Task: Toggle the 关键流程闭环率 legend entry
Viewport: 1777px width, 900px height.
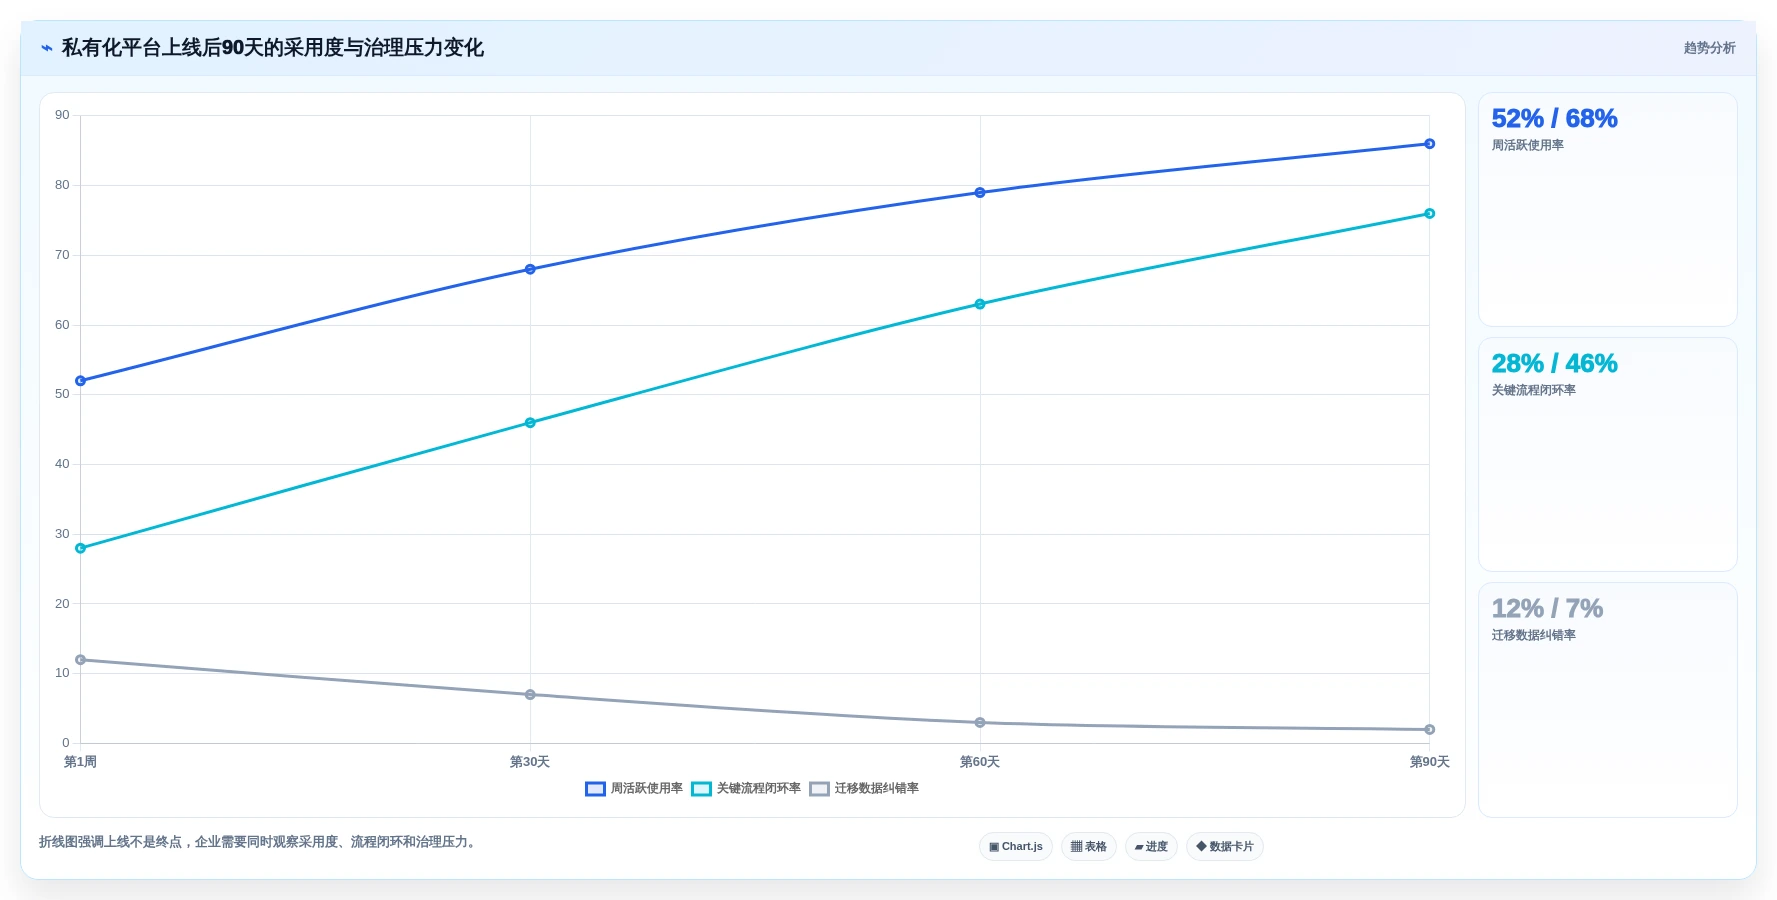Action: click(746, 789)
